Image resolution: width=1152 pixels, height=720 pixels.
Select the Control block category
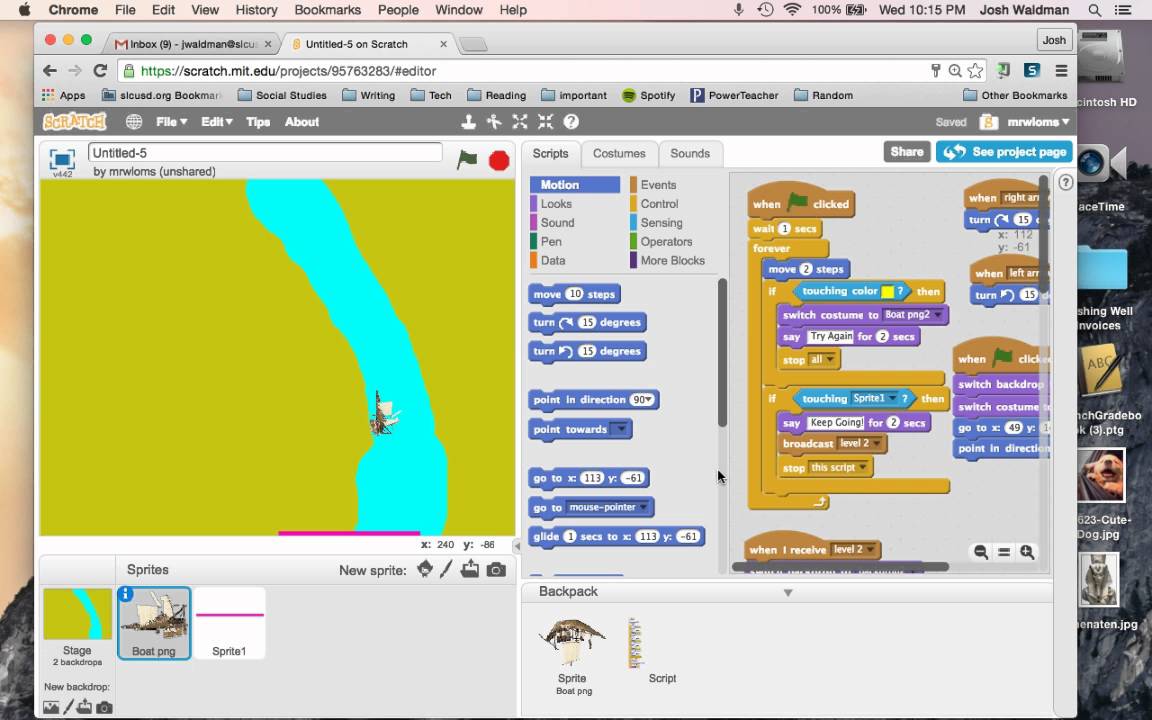click(x=659, y=204)
